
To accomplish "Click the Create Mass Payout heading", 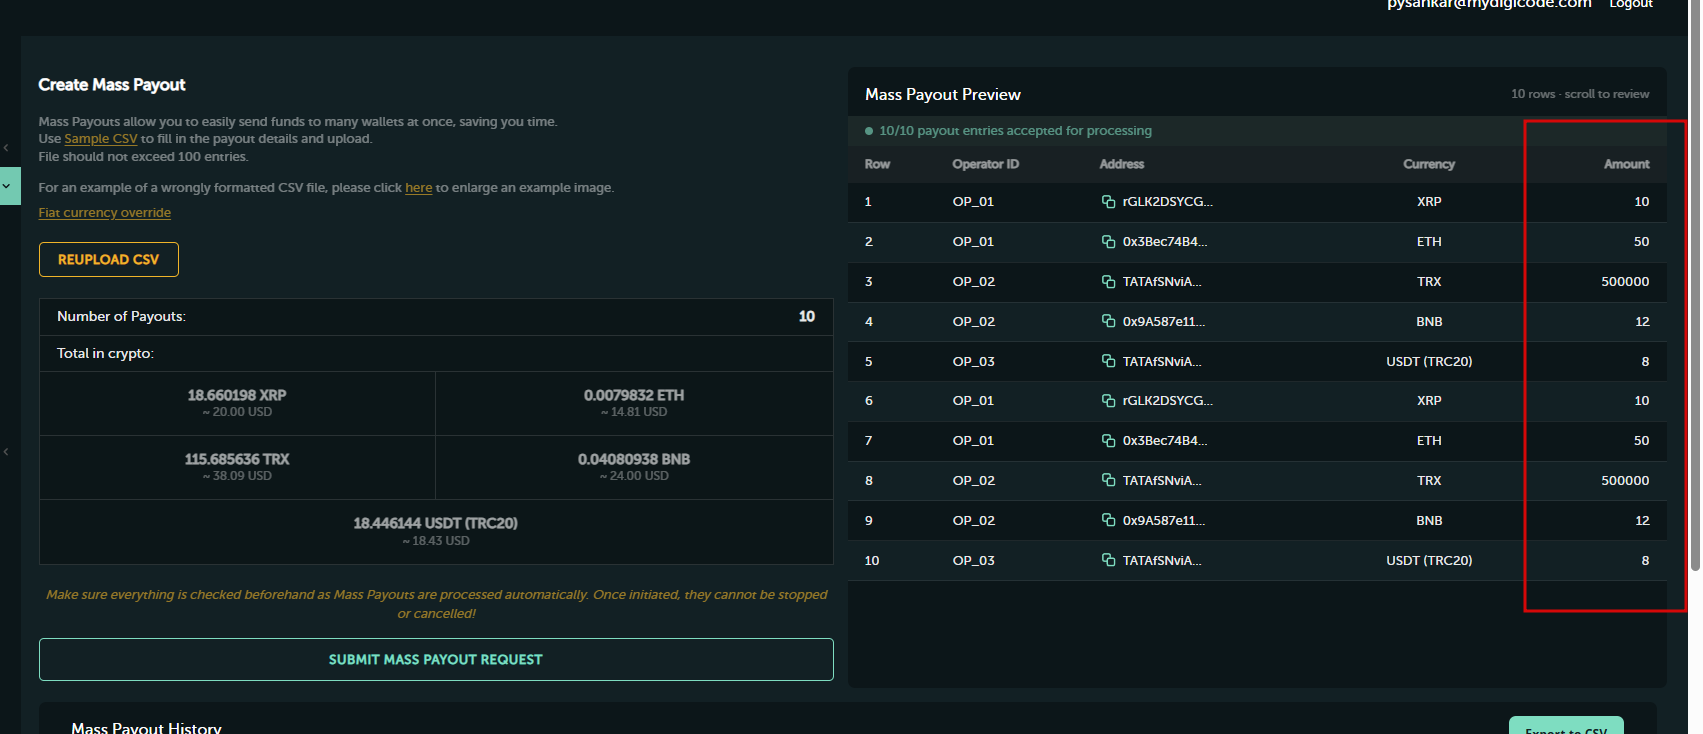I will coord(112,85).
